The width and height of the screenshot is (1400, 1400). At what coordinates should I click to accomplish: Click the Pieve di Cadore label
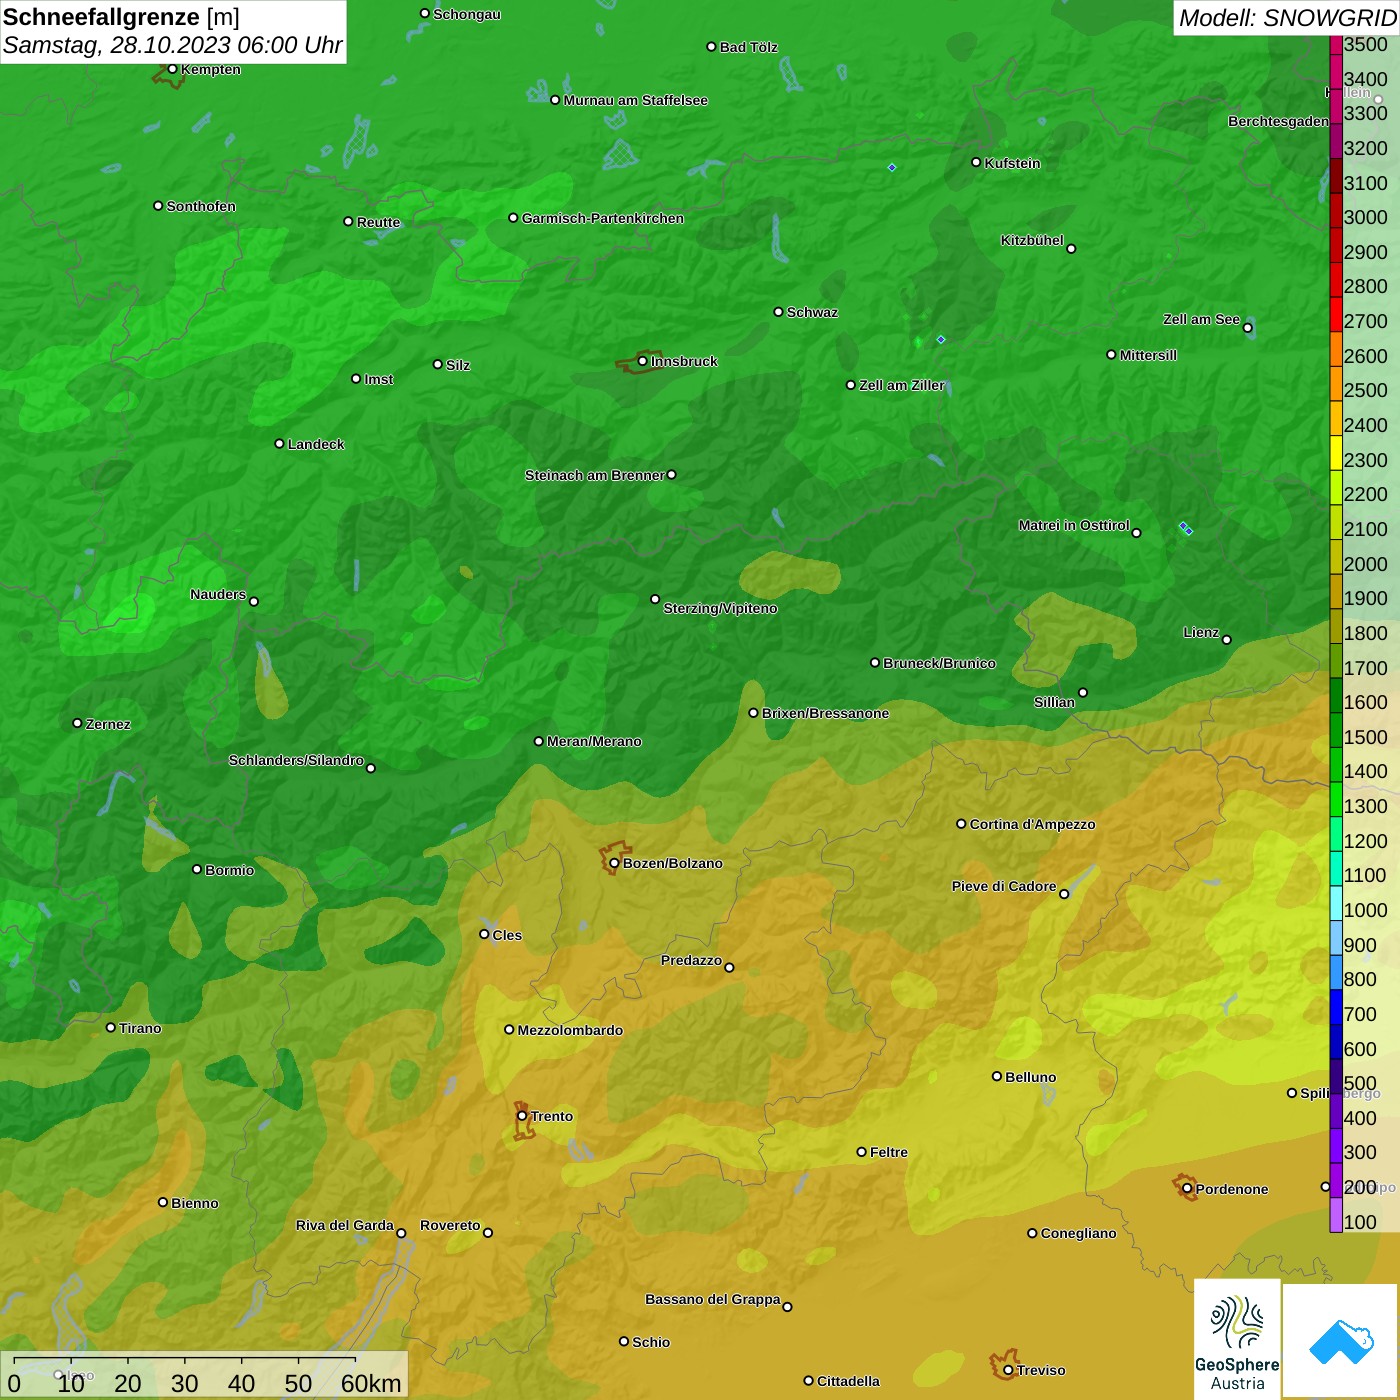pos(1004,886)
